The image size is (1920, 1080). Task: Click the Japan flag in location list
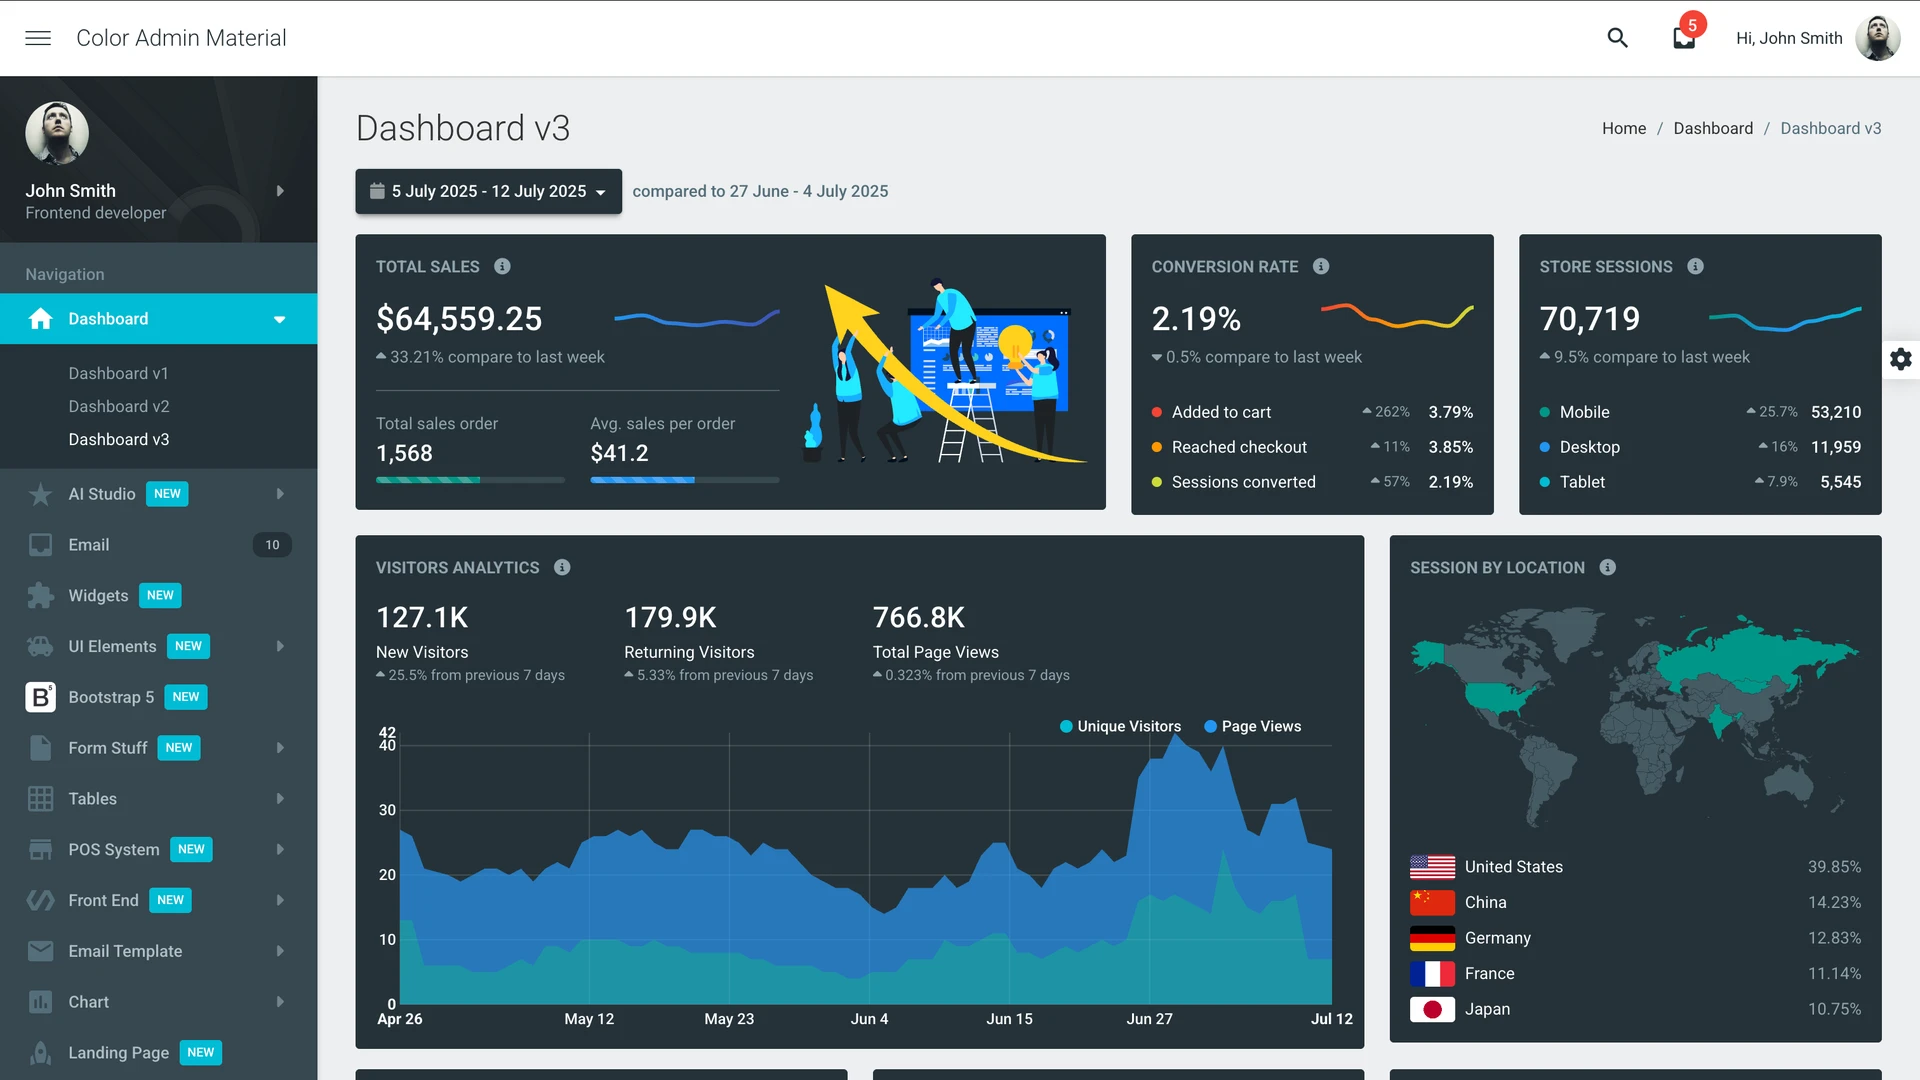(1432, 1010)
